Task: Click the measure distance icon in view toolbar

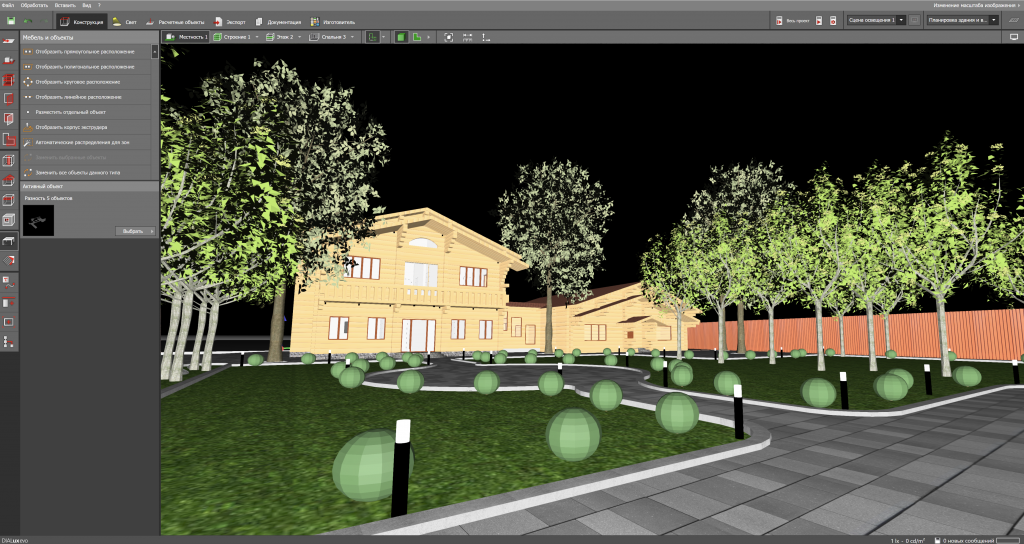Action: click(x=486, y=37)
